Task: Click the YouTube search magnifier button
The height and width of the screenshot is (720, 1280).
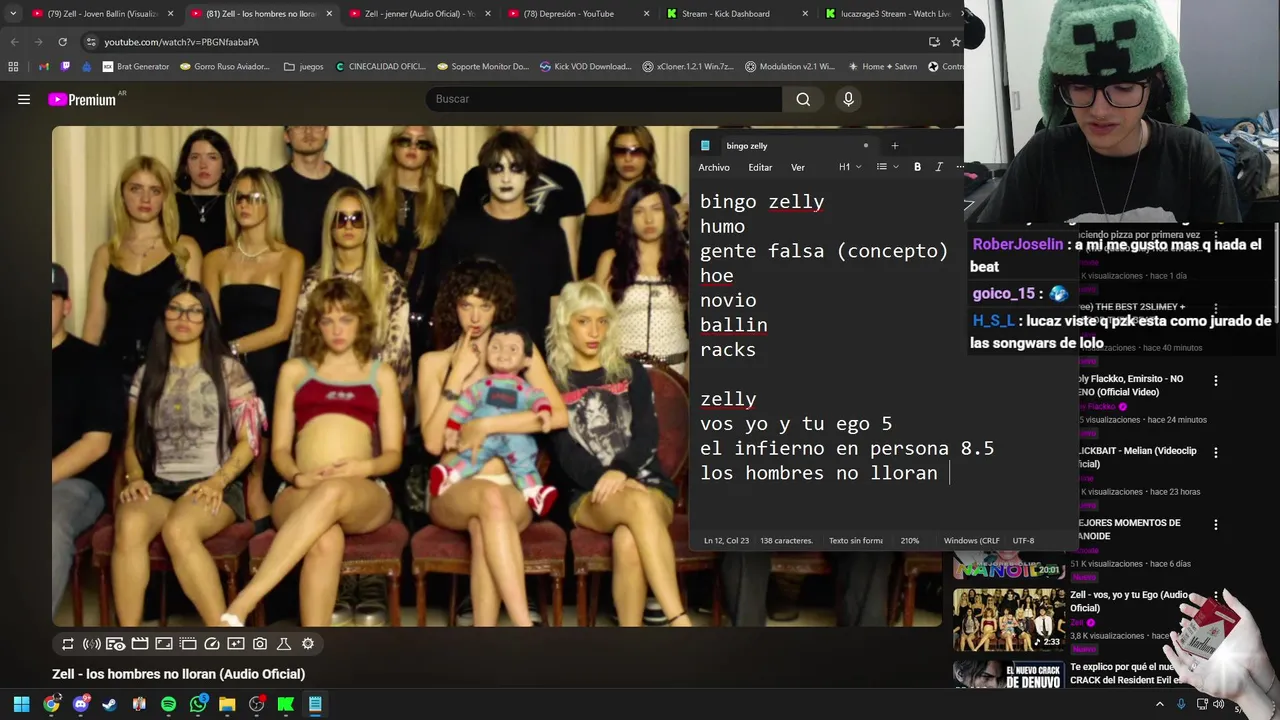Action: pos(803,99)
